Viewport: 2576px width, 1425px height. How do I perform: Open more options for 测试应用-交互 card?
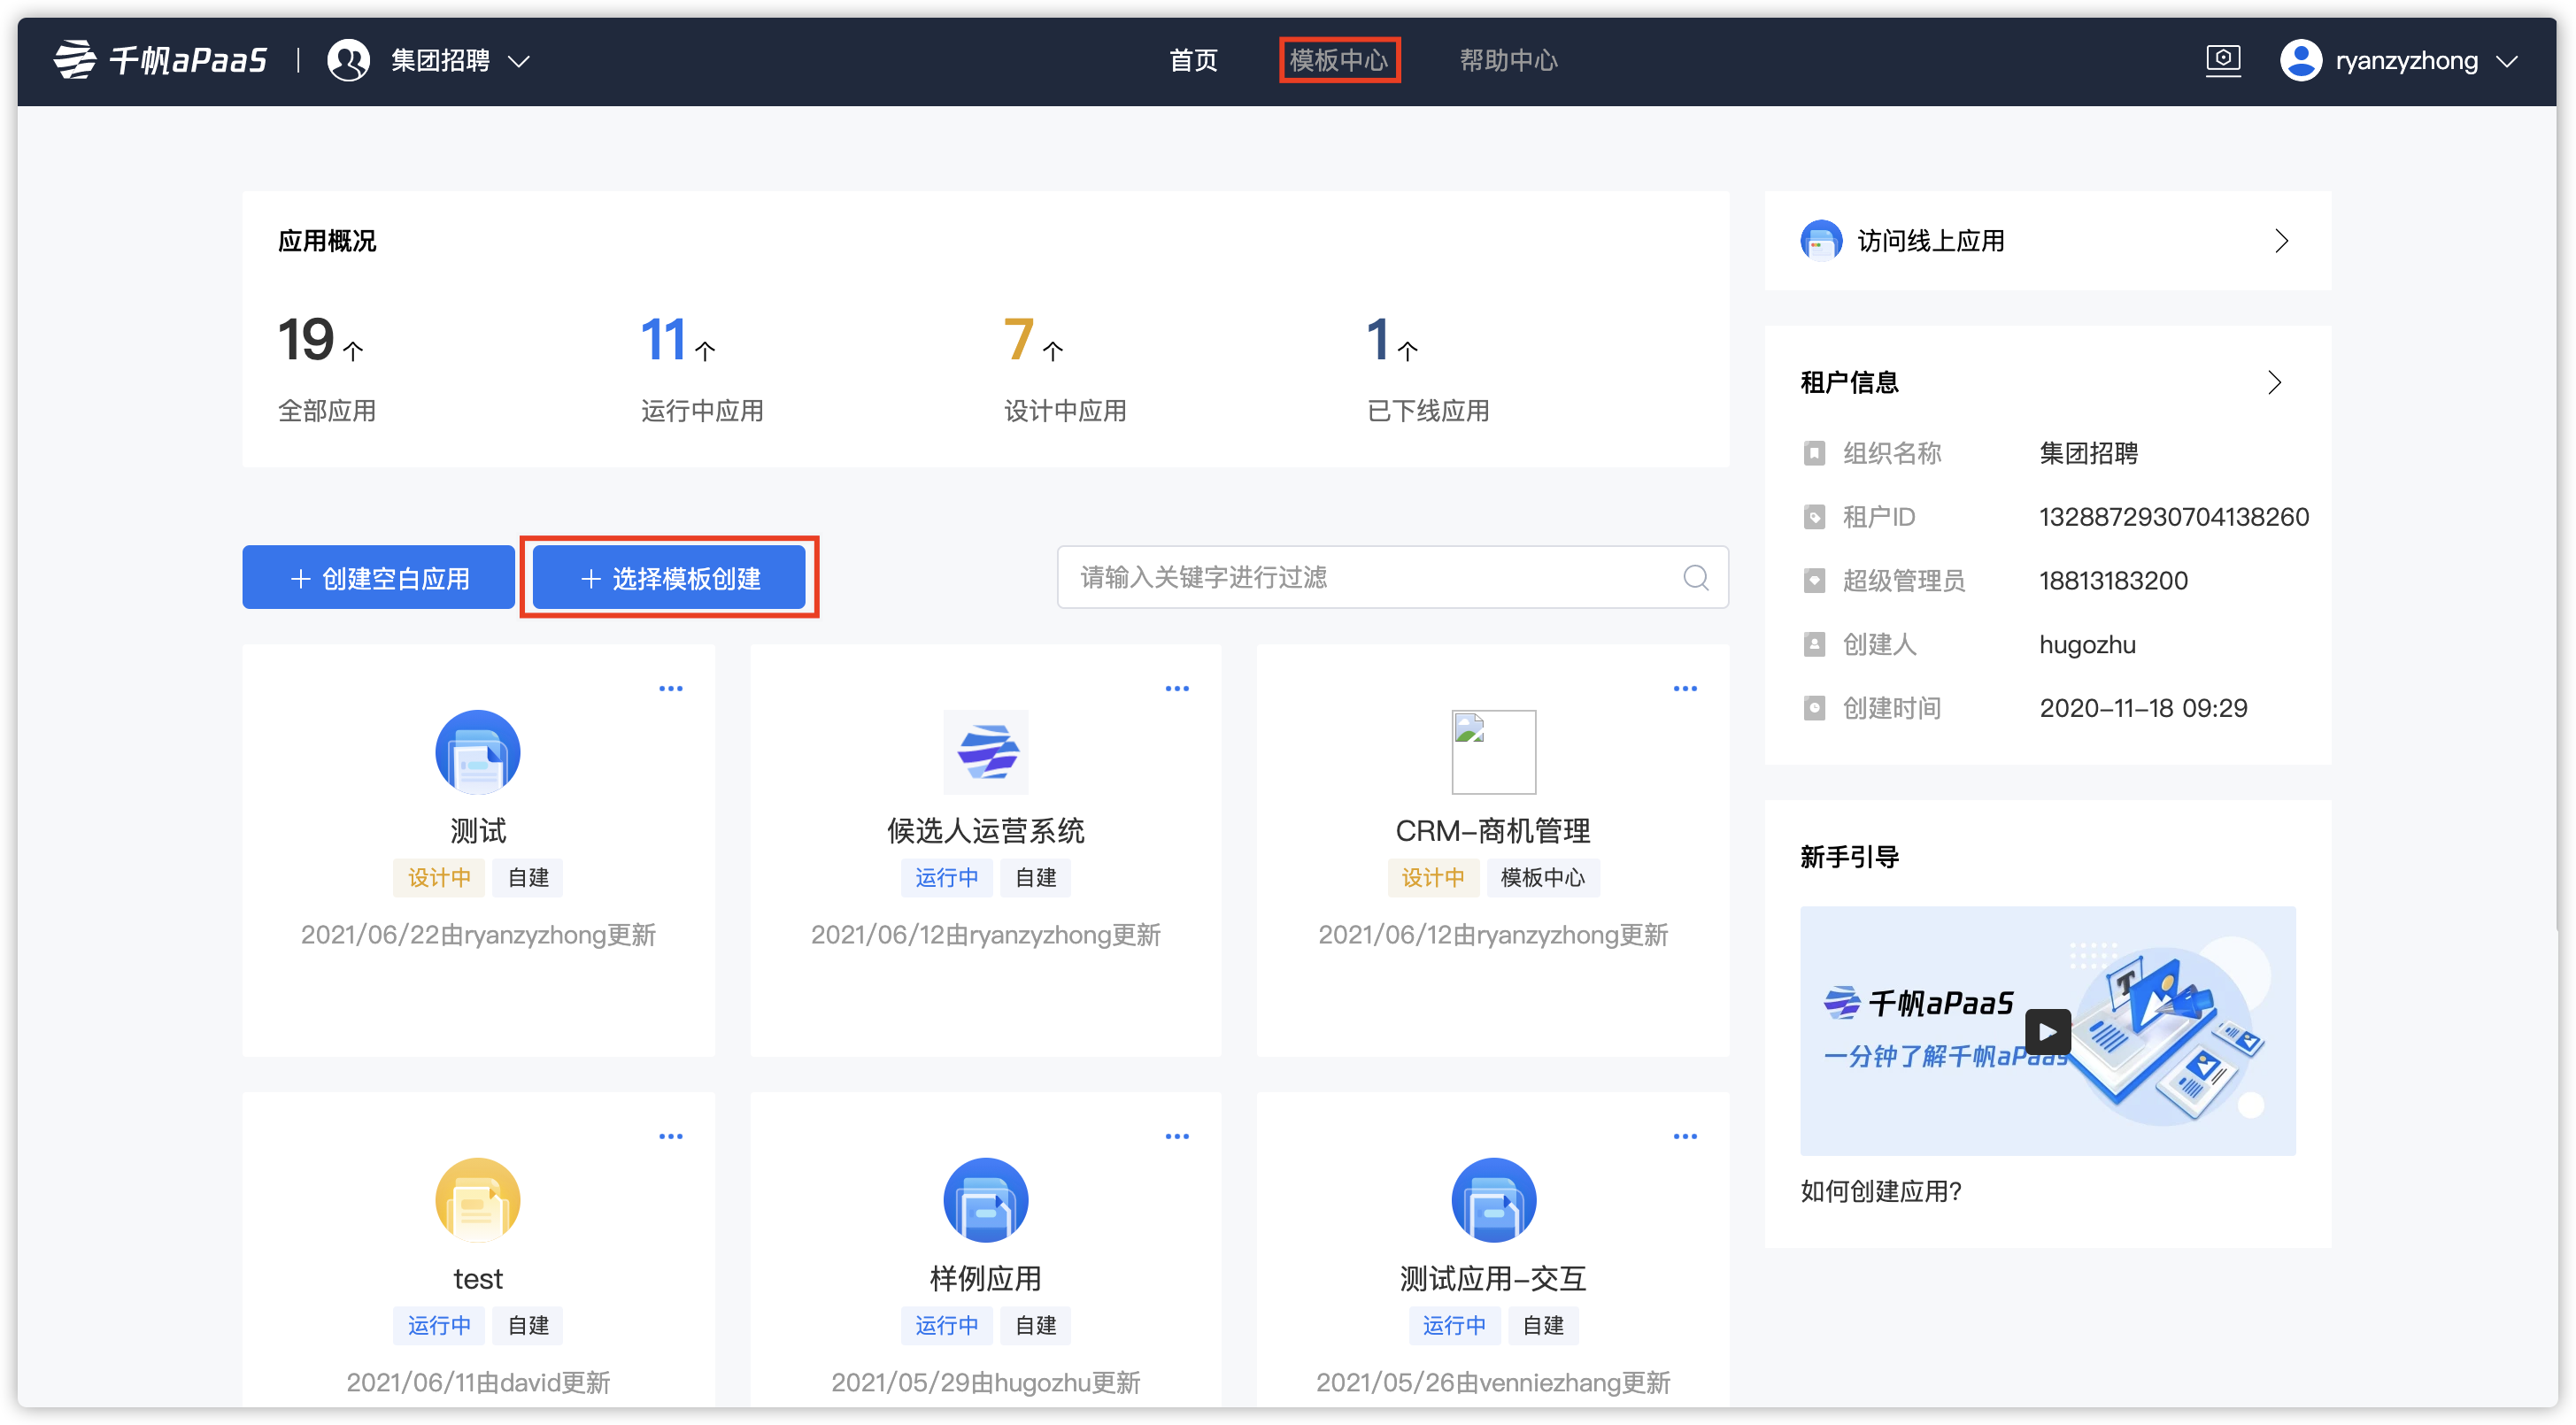pyautogui.click(x=1684, y=1136)
